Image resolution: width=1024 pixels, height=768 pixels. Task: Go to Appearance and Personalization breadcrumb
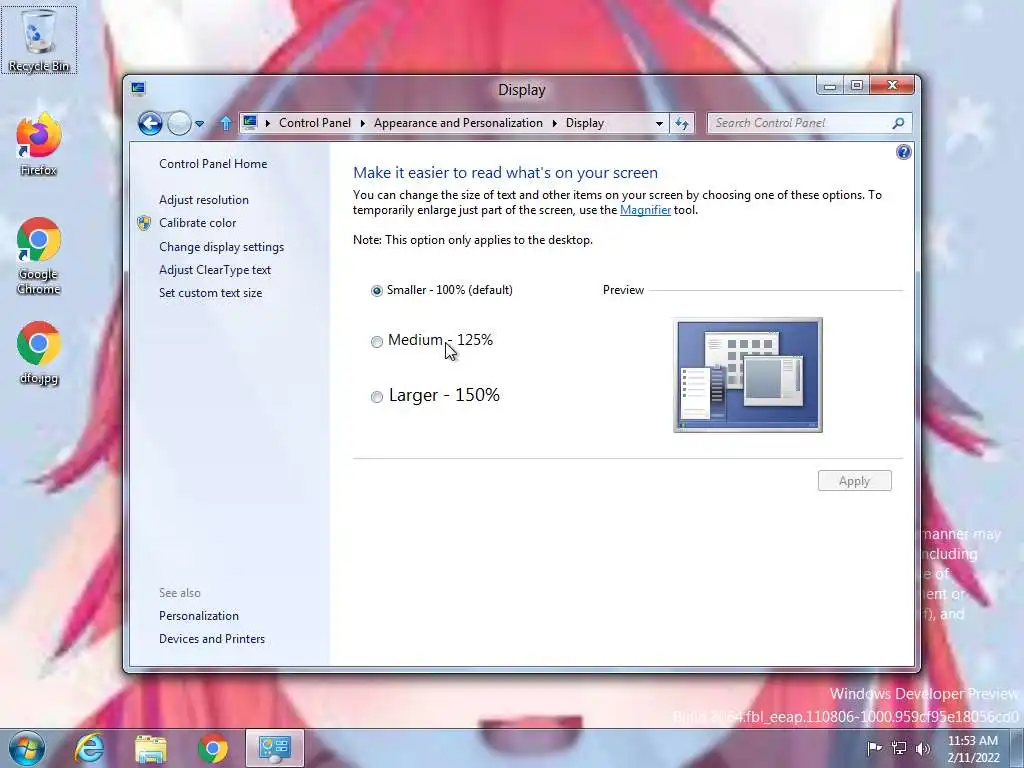pyautogui.click(x=458, y=123)
